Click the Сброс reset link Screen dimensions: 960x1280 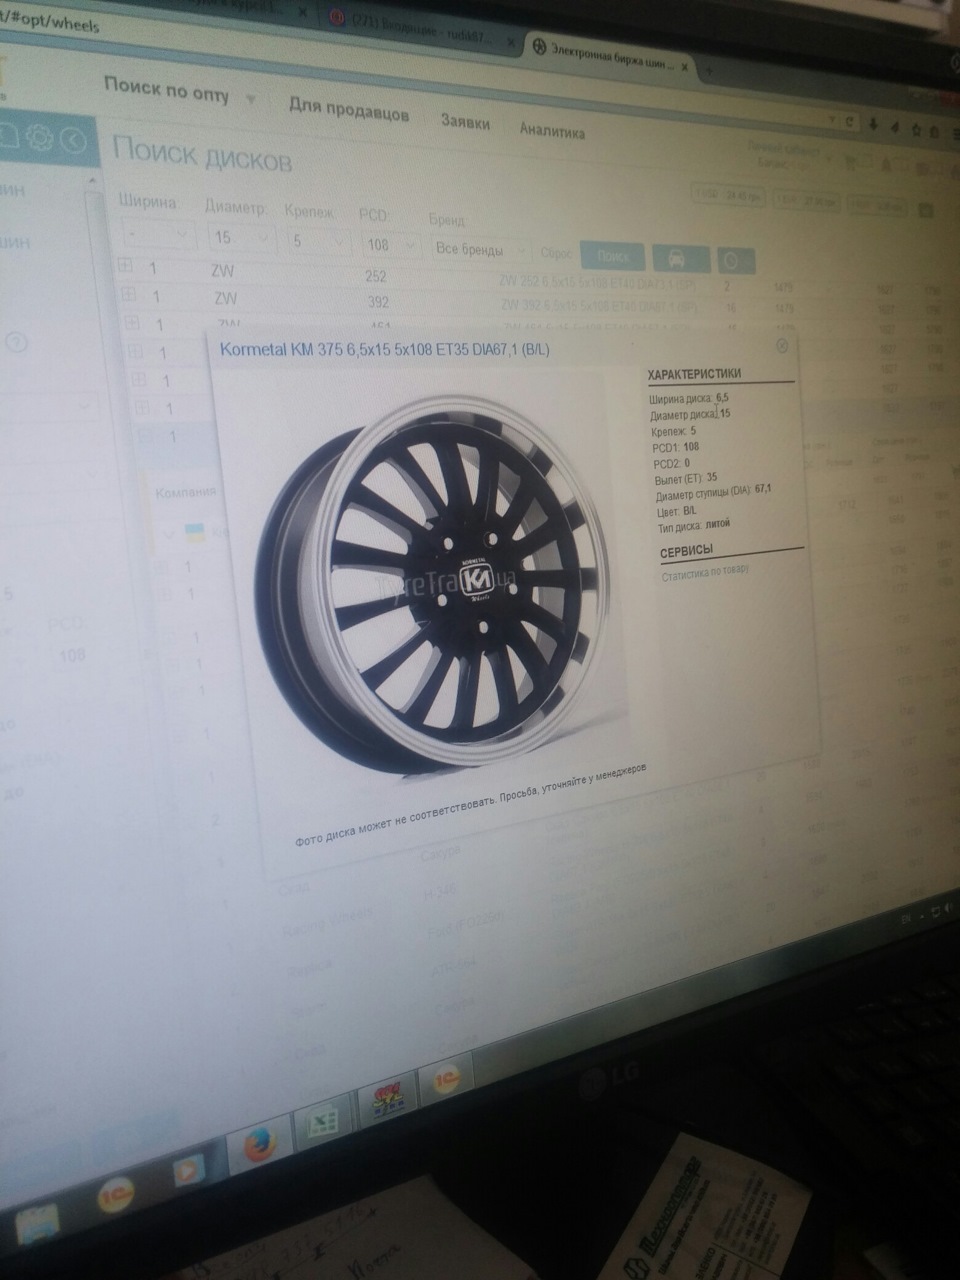coord(556,254)
